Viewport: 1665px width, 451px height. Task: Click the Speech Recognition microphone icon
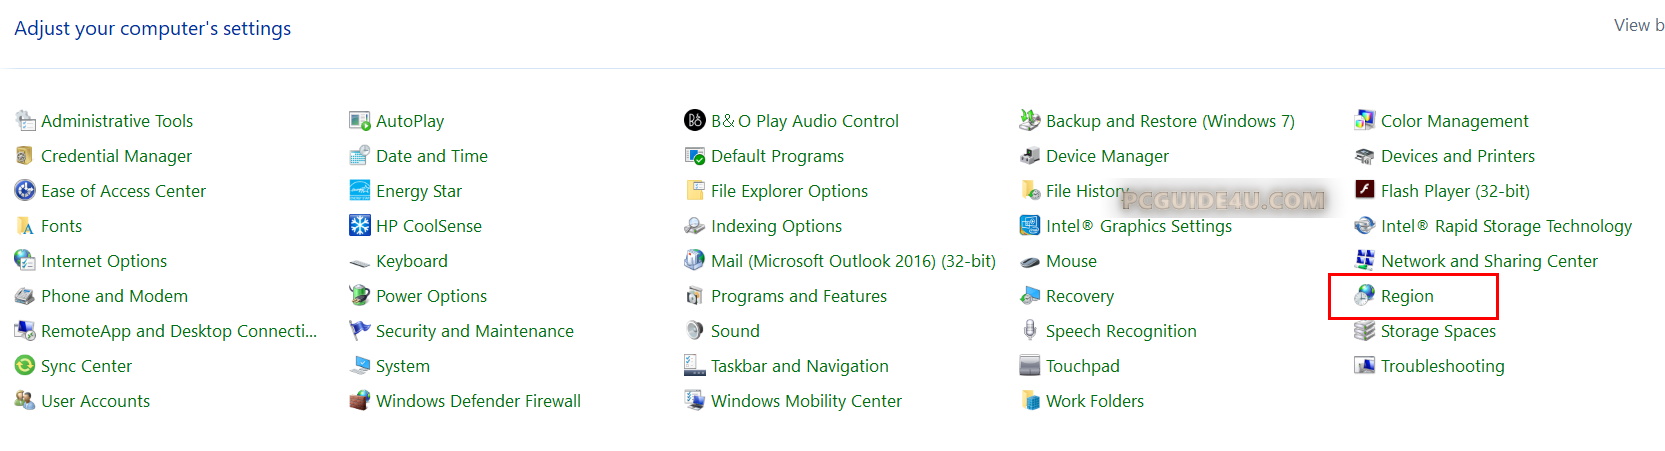click(x=1029, y=330)
